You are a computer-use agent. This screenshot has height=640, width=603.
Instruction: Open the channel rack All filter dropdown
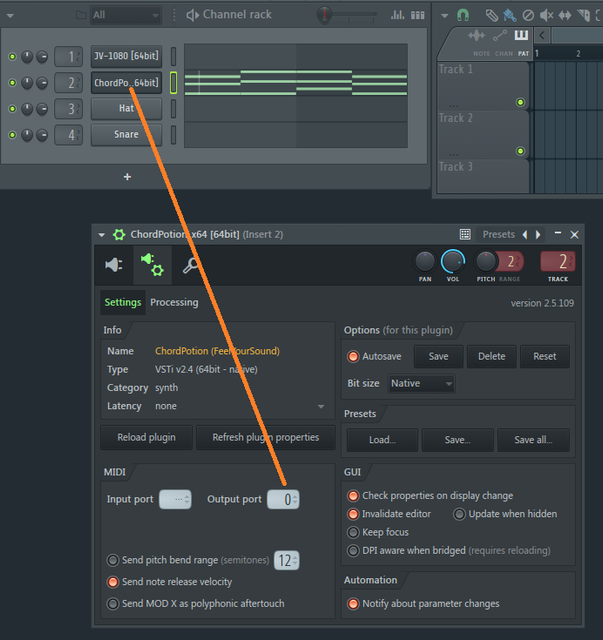coord(126,15)
